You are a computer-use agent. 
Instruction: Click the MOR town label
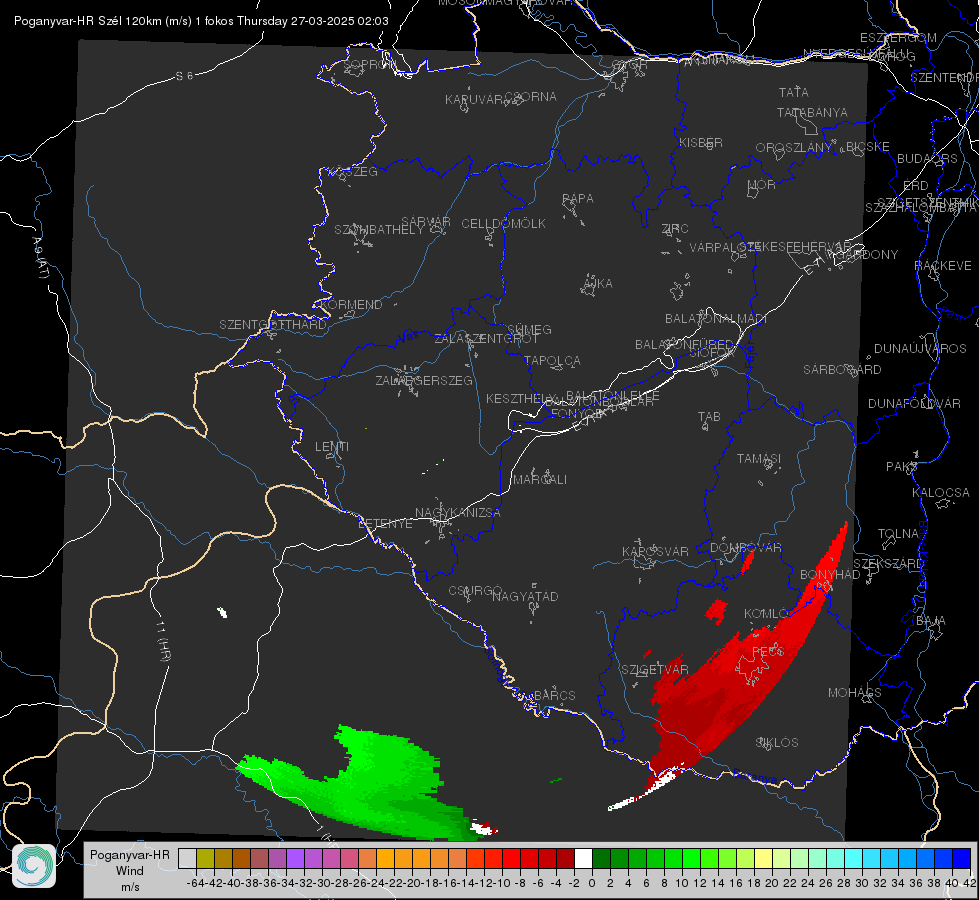tap(761, 184)
